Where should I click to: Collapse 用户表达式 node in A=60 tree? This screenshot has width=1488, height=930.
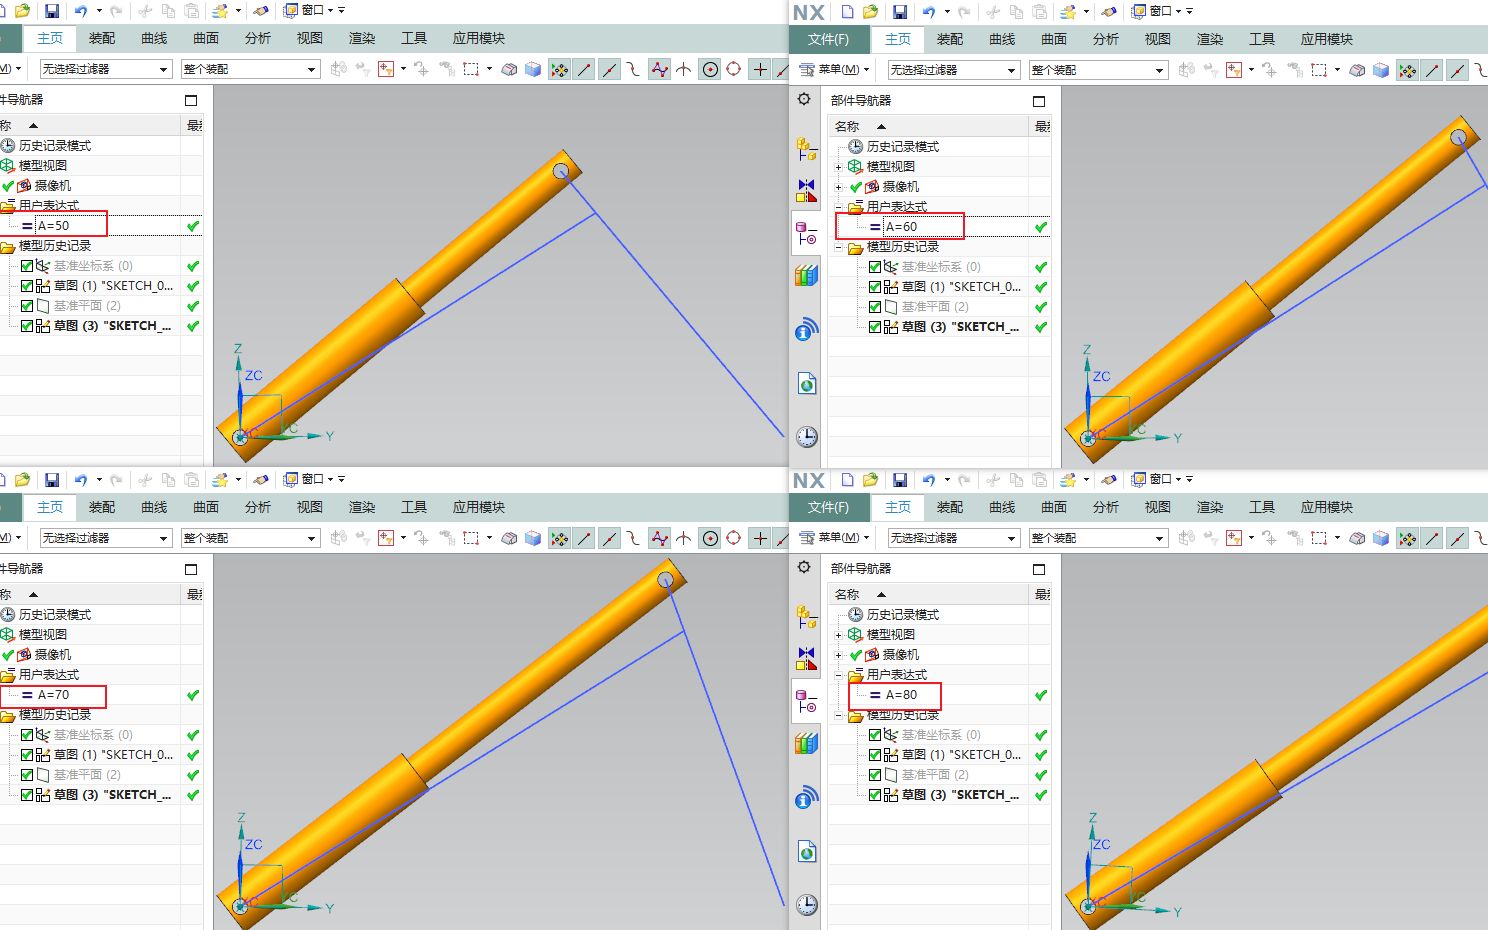(839, 207)
